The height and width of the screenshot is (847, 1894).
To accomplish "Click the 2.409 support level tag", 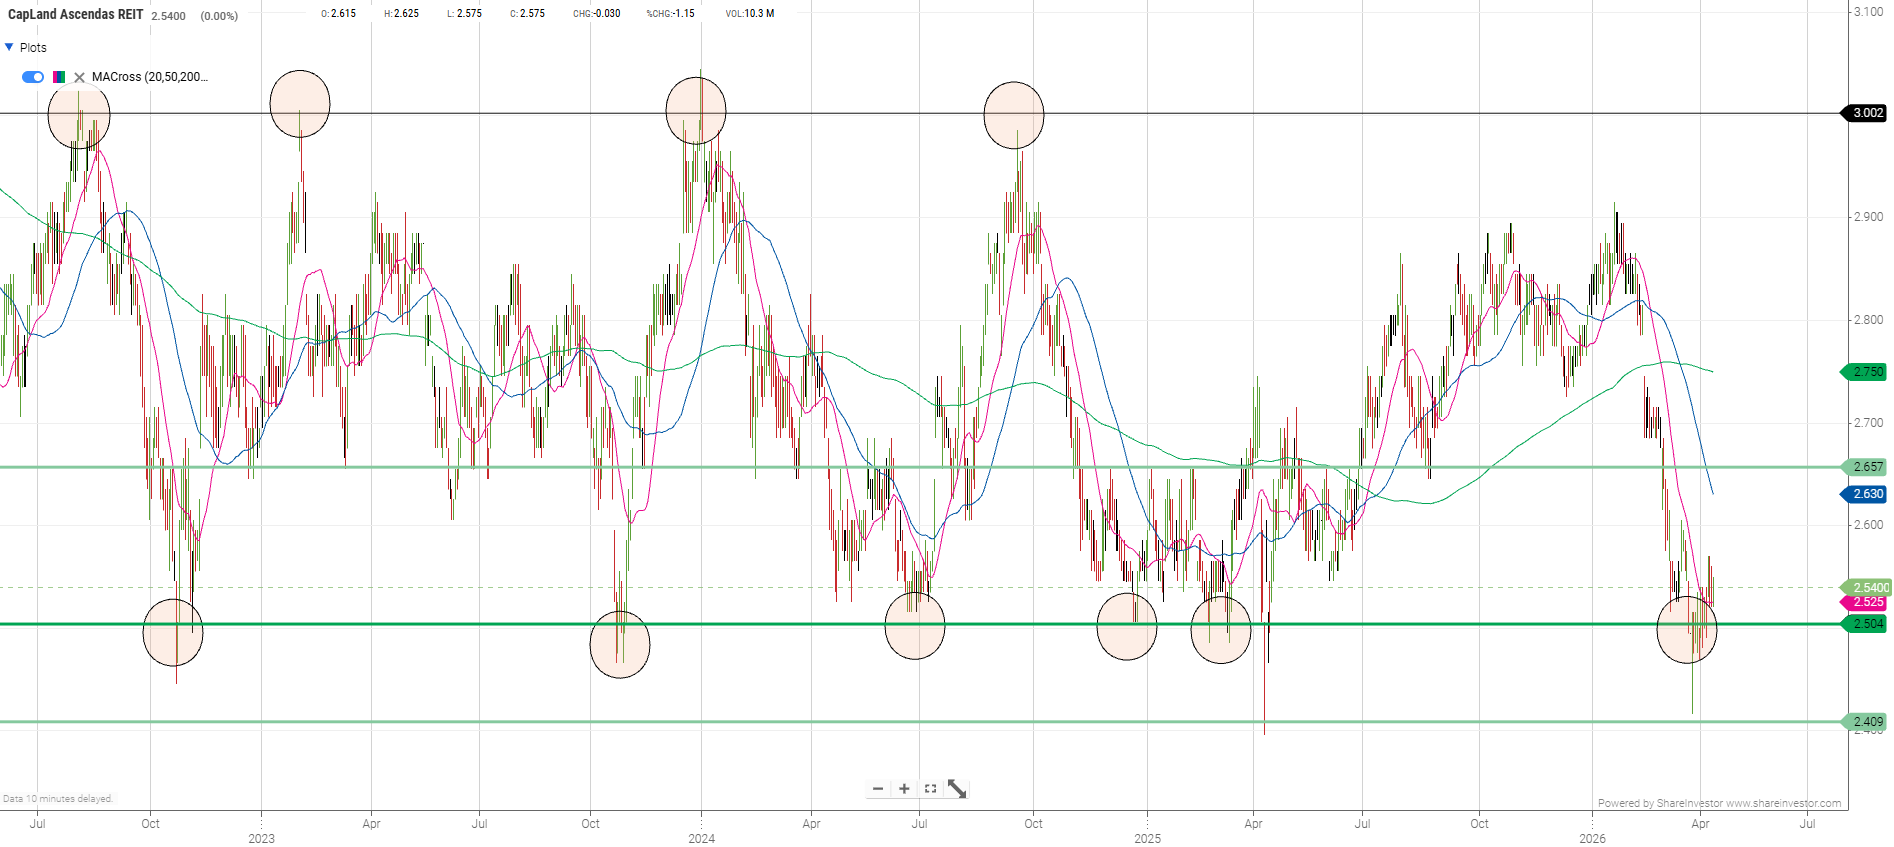I will click(x=1866, y=721).
